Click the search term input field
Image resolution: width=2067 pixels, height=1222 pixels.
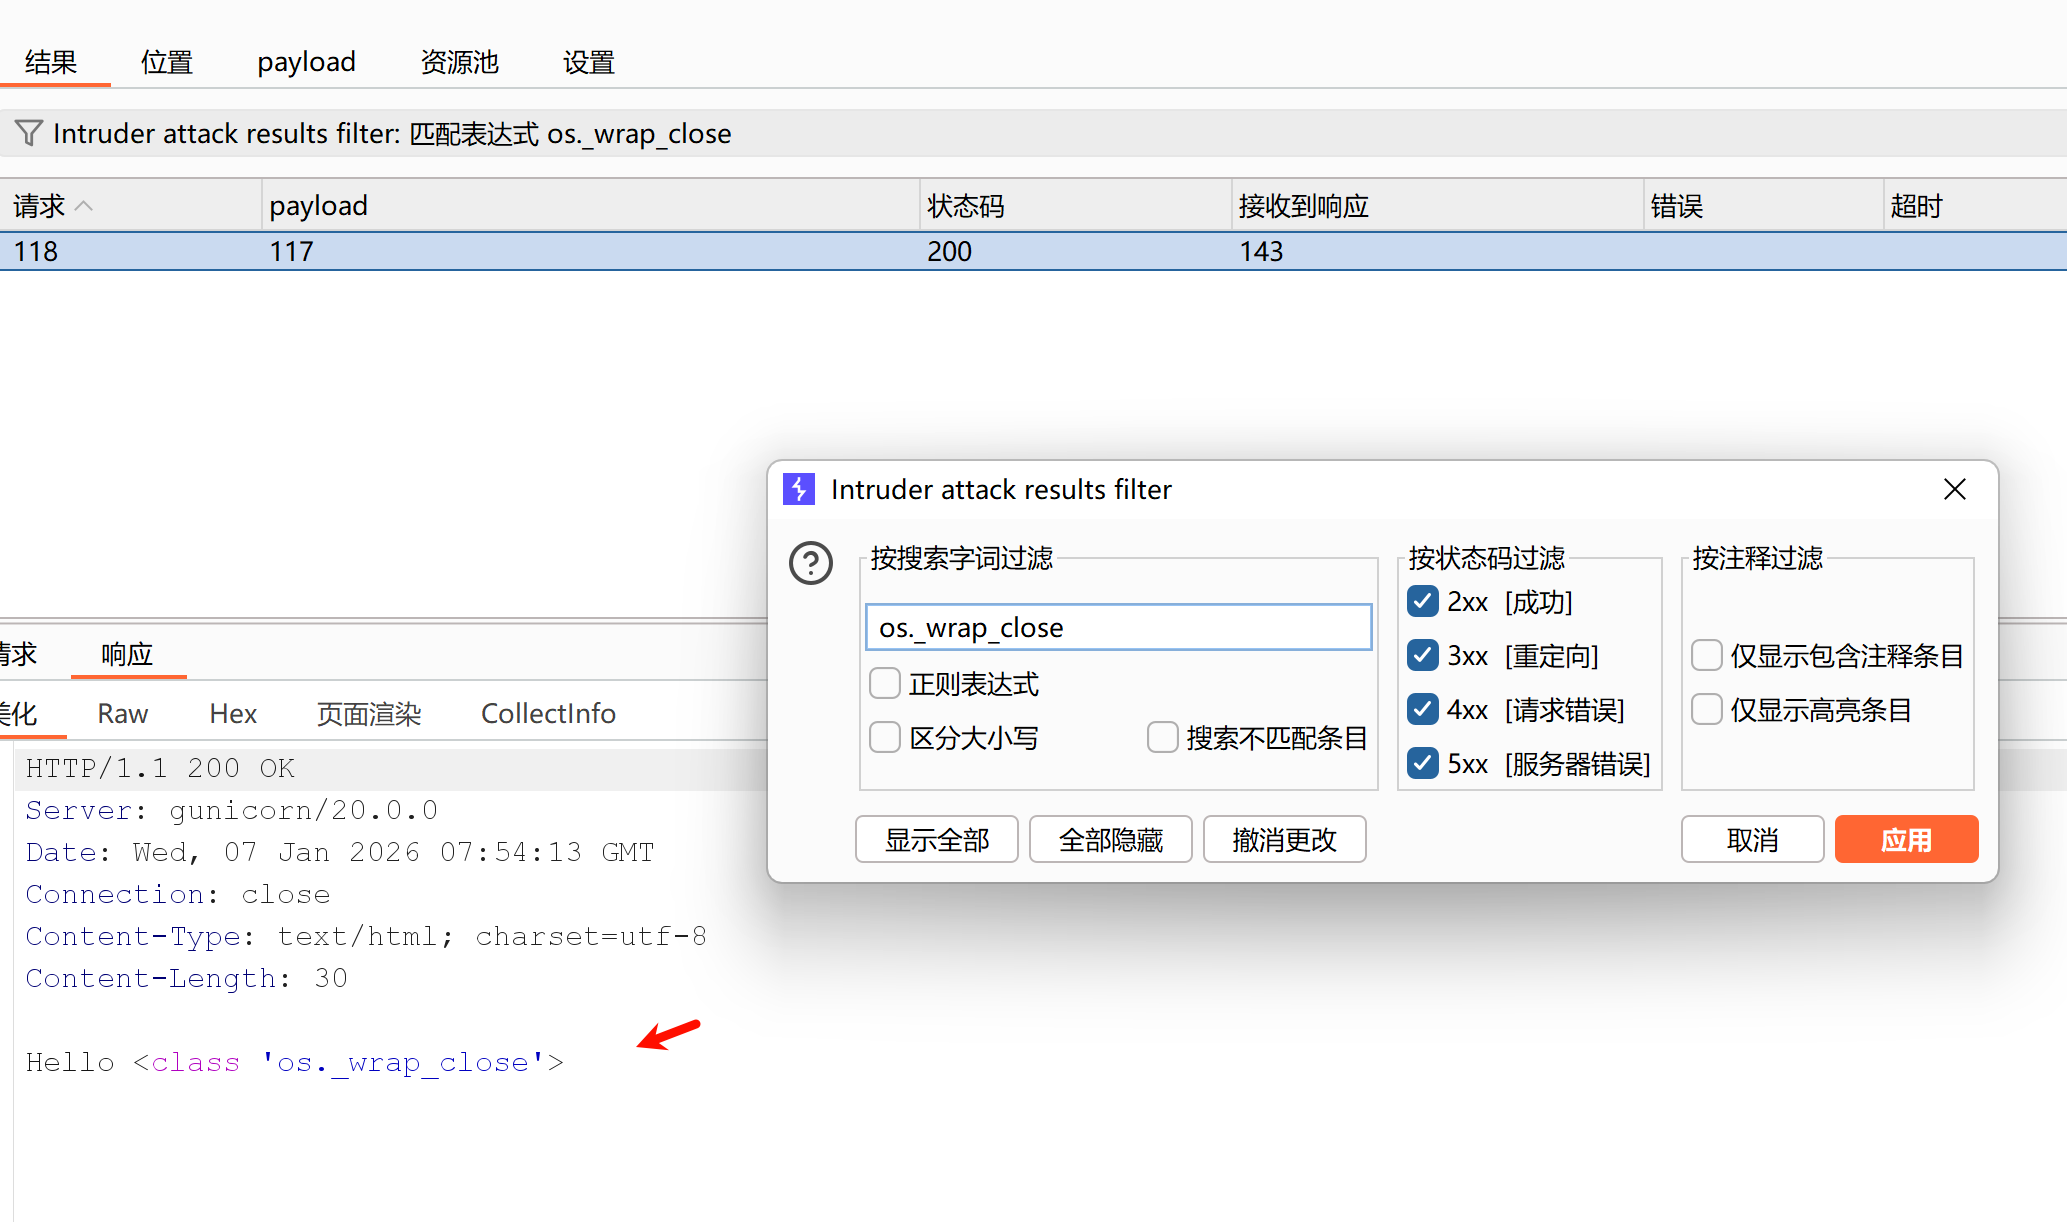(x=1117, y=627)
